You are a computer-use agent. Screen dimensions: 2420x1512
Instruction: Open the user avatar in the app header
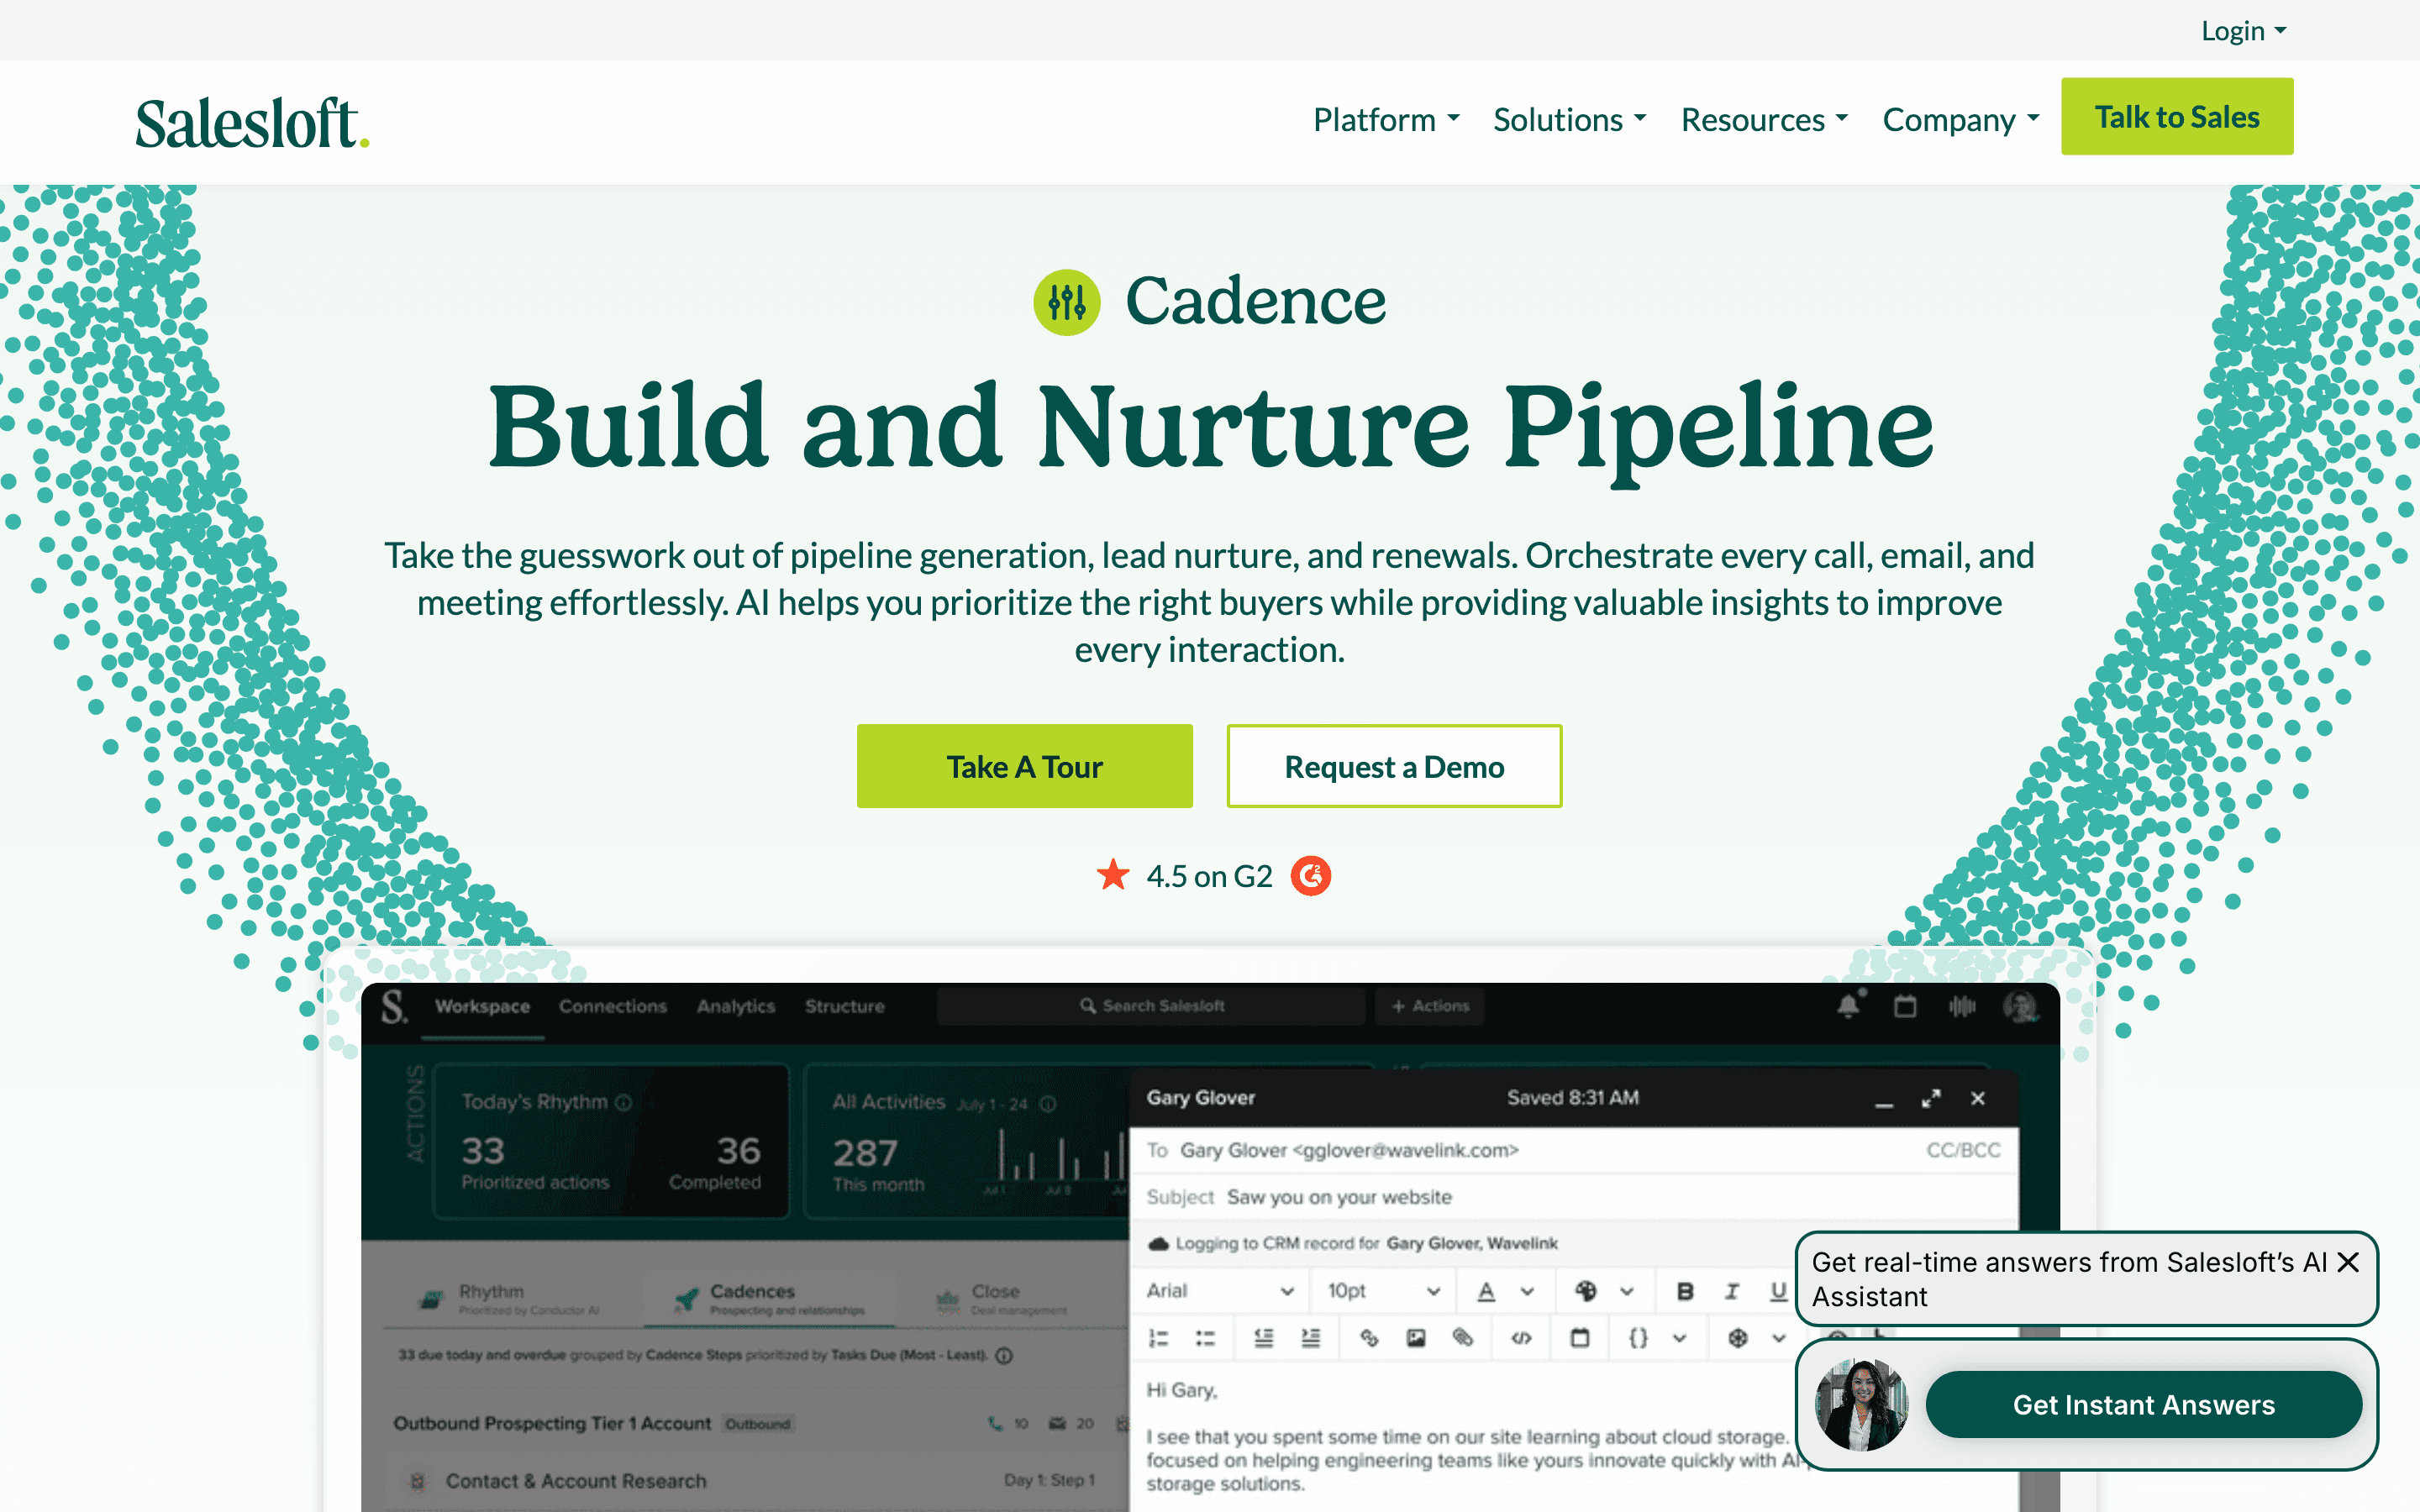coord(2020,1006)
